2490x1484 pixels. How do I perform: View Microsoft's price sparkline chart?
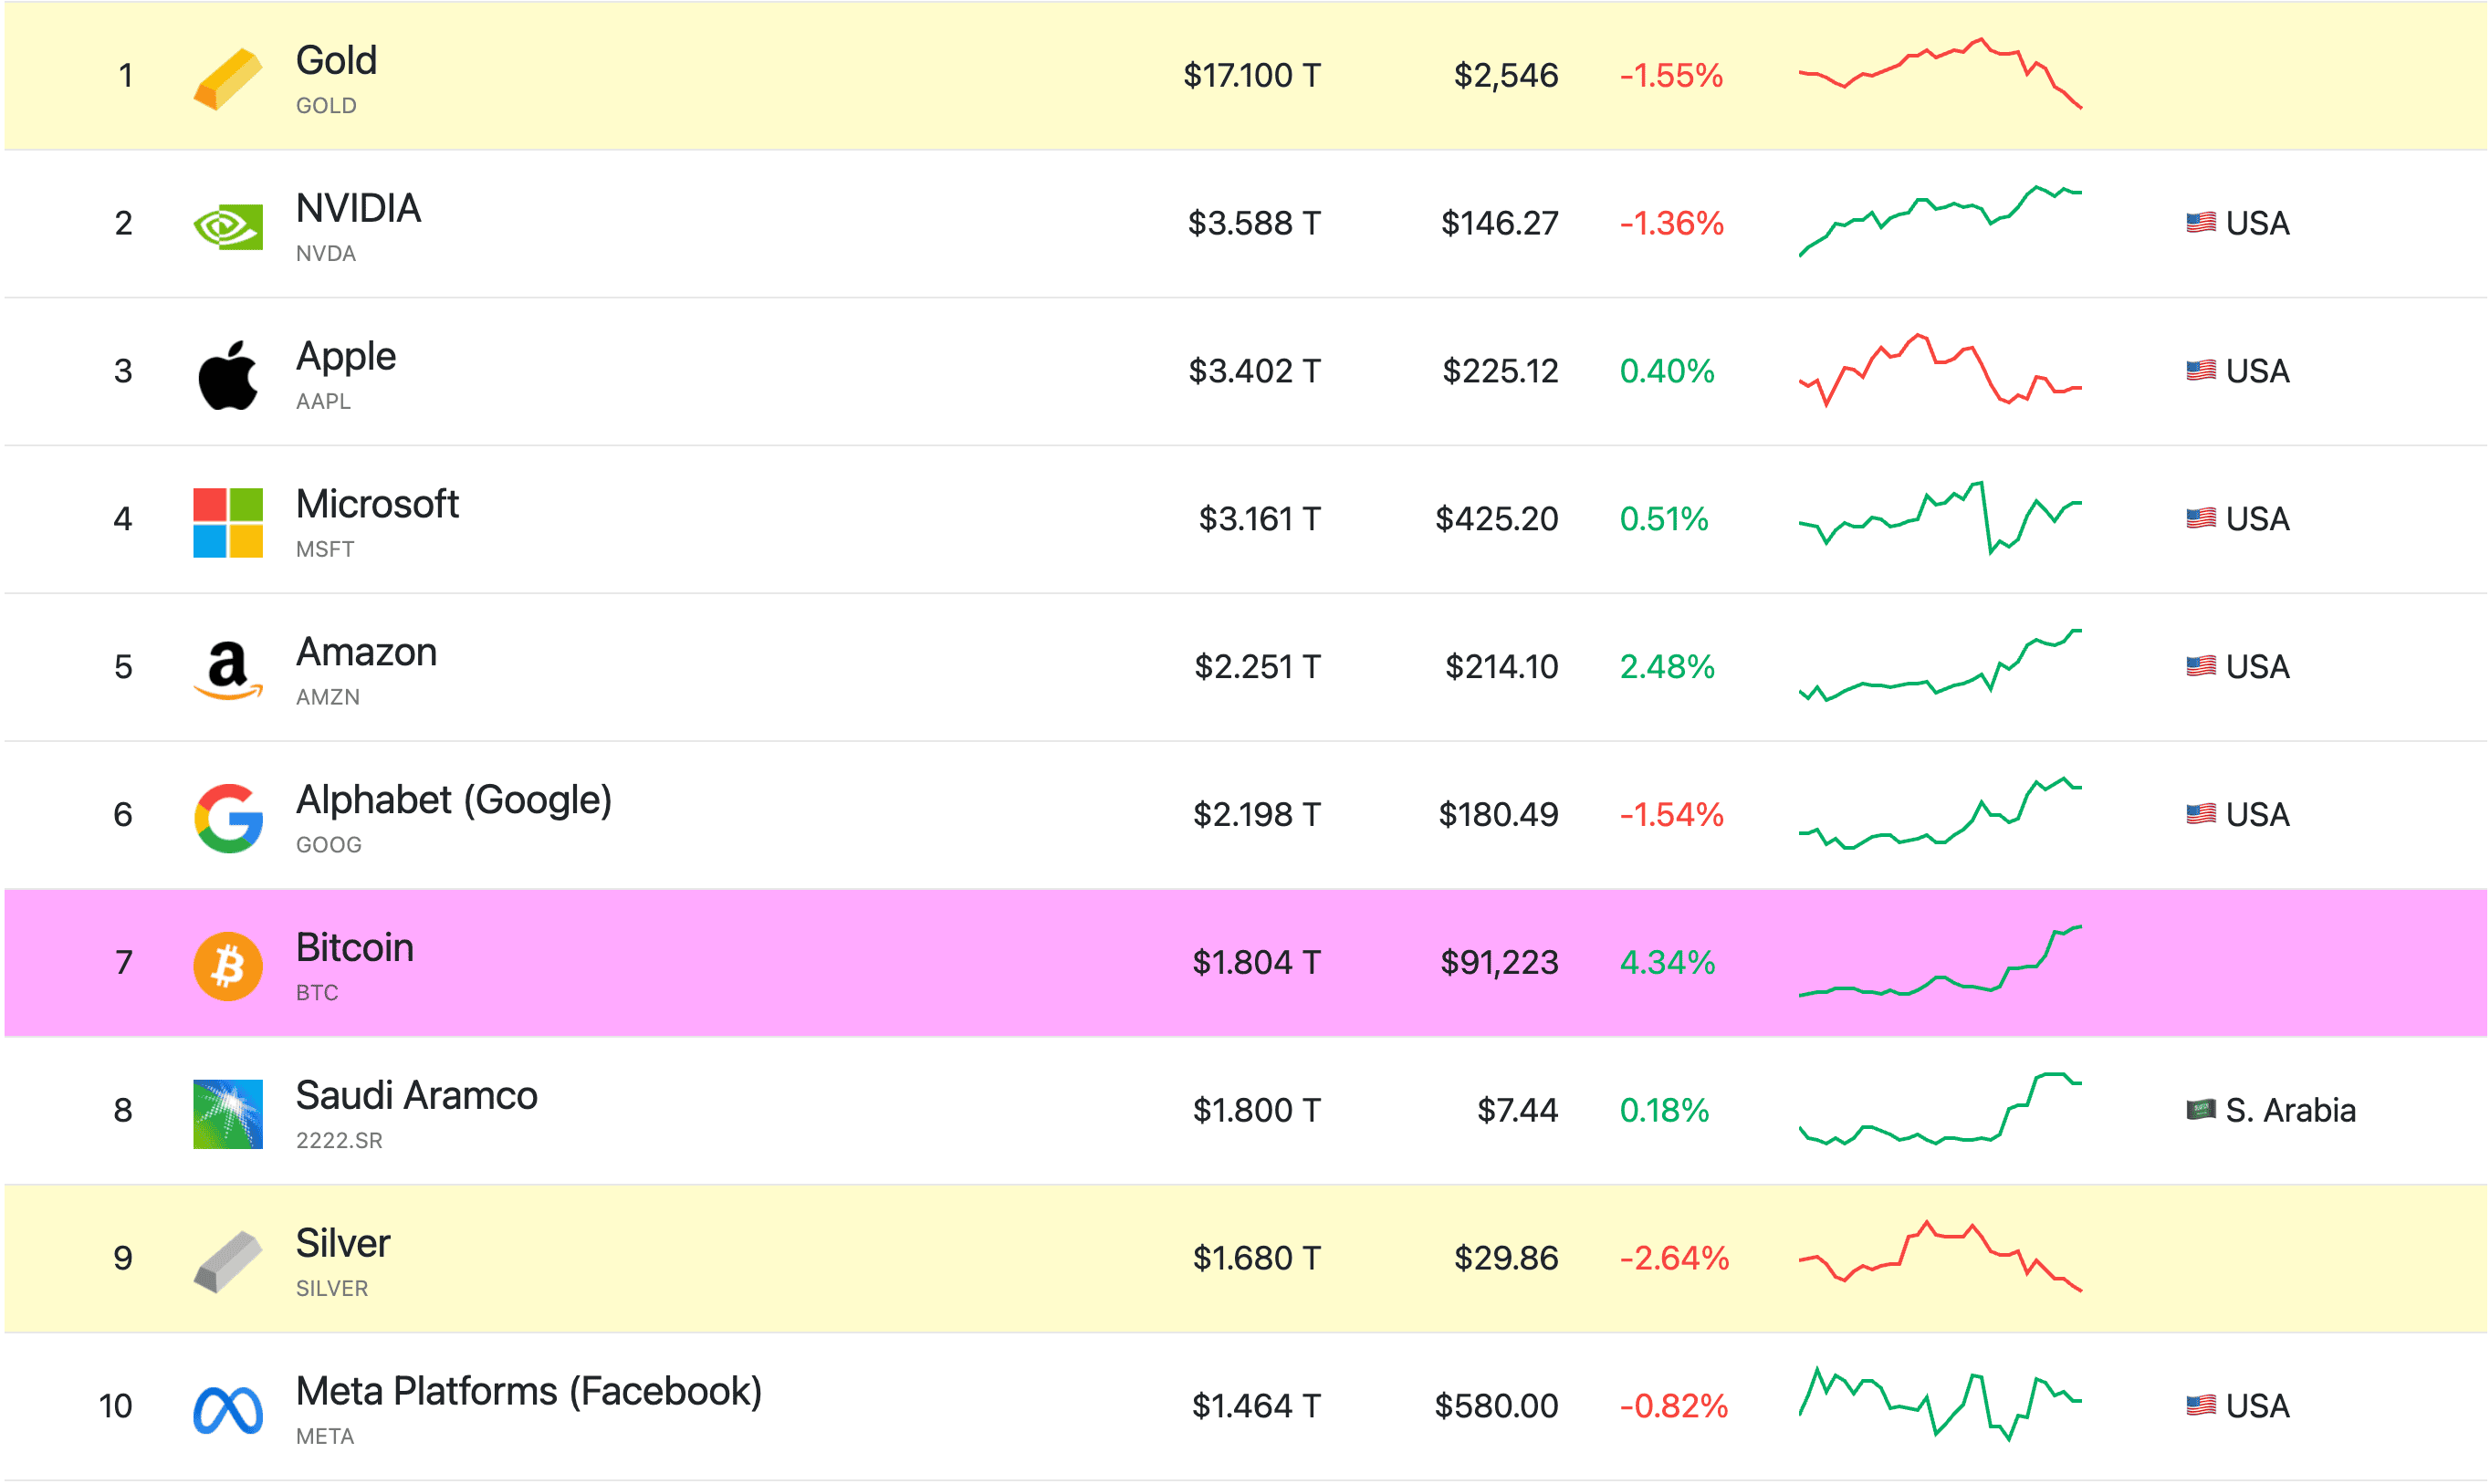coord(1940,518)
